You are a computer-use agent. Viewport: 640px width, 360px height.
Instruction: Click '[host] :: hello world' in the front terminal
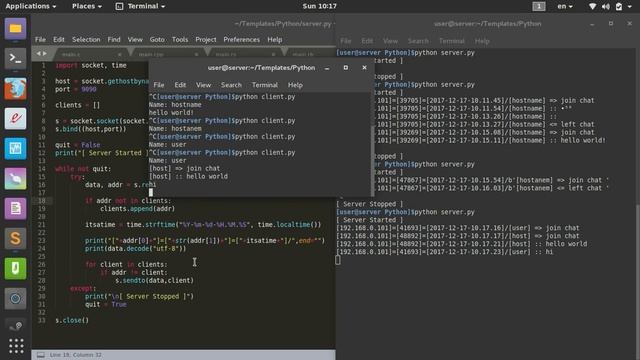pyautogui.click(x=189, y=176)
